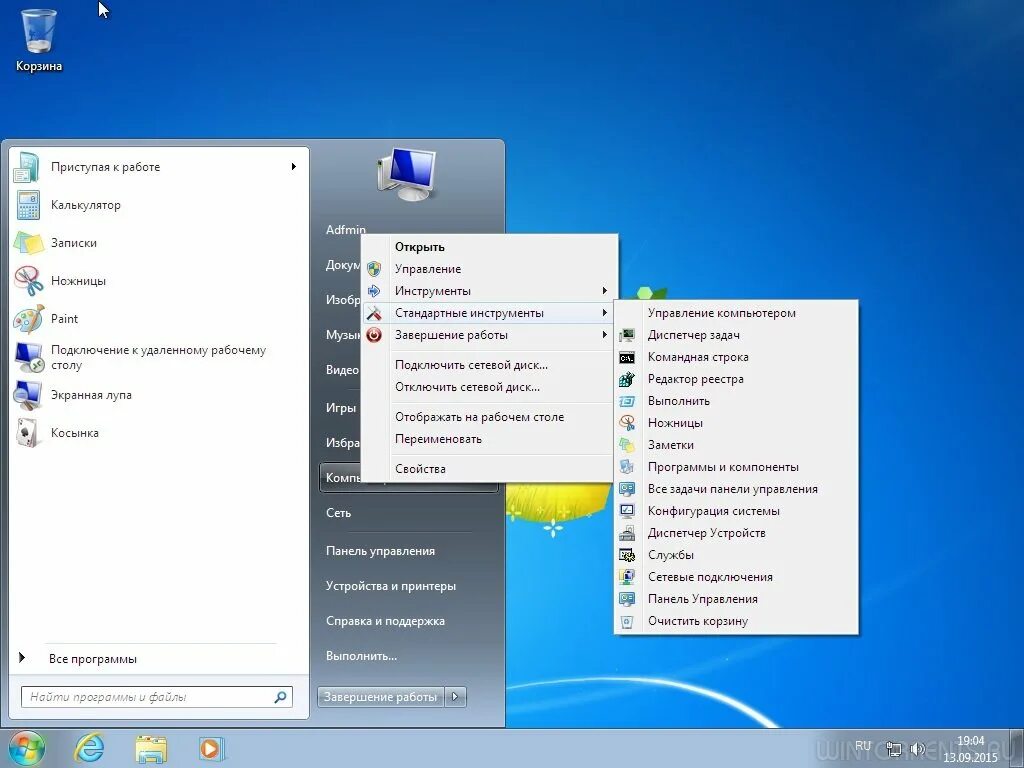Click the Calculator icon in Start menu
This screenshot has width=1024, height=768.
tap(28, 205)
